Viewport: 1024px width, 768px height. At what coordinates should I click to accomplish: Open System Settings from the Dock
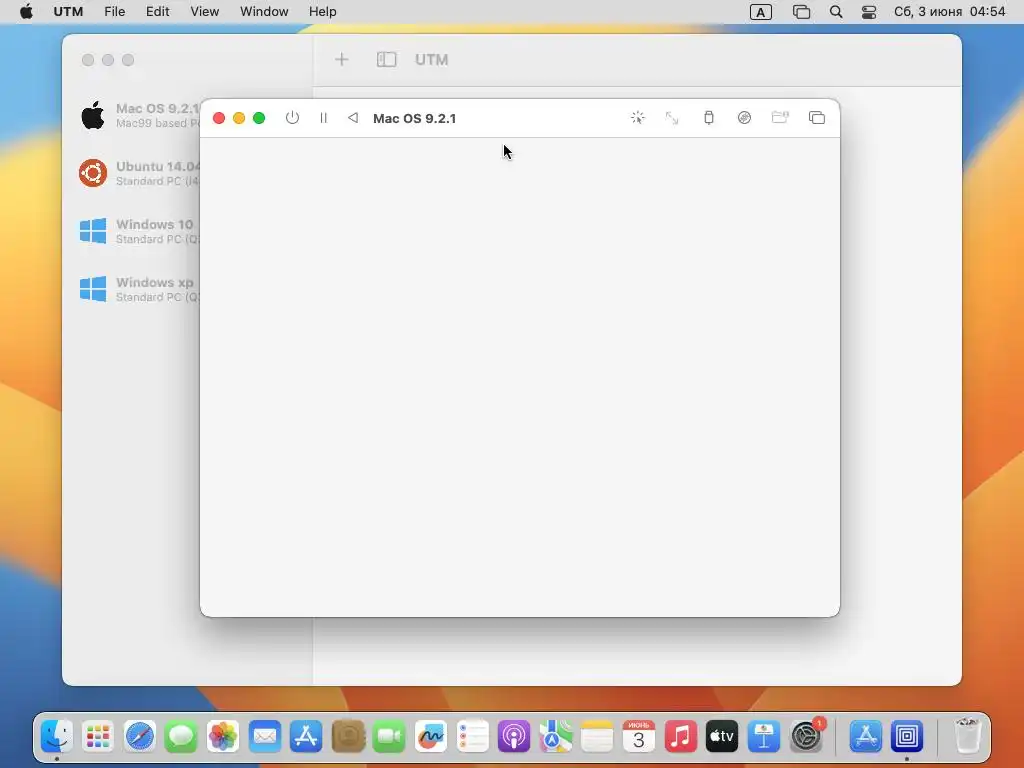tap(806, 737)
